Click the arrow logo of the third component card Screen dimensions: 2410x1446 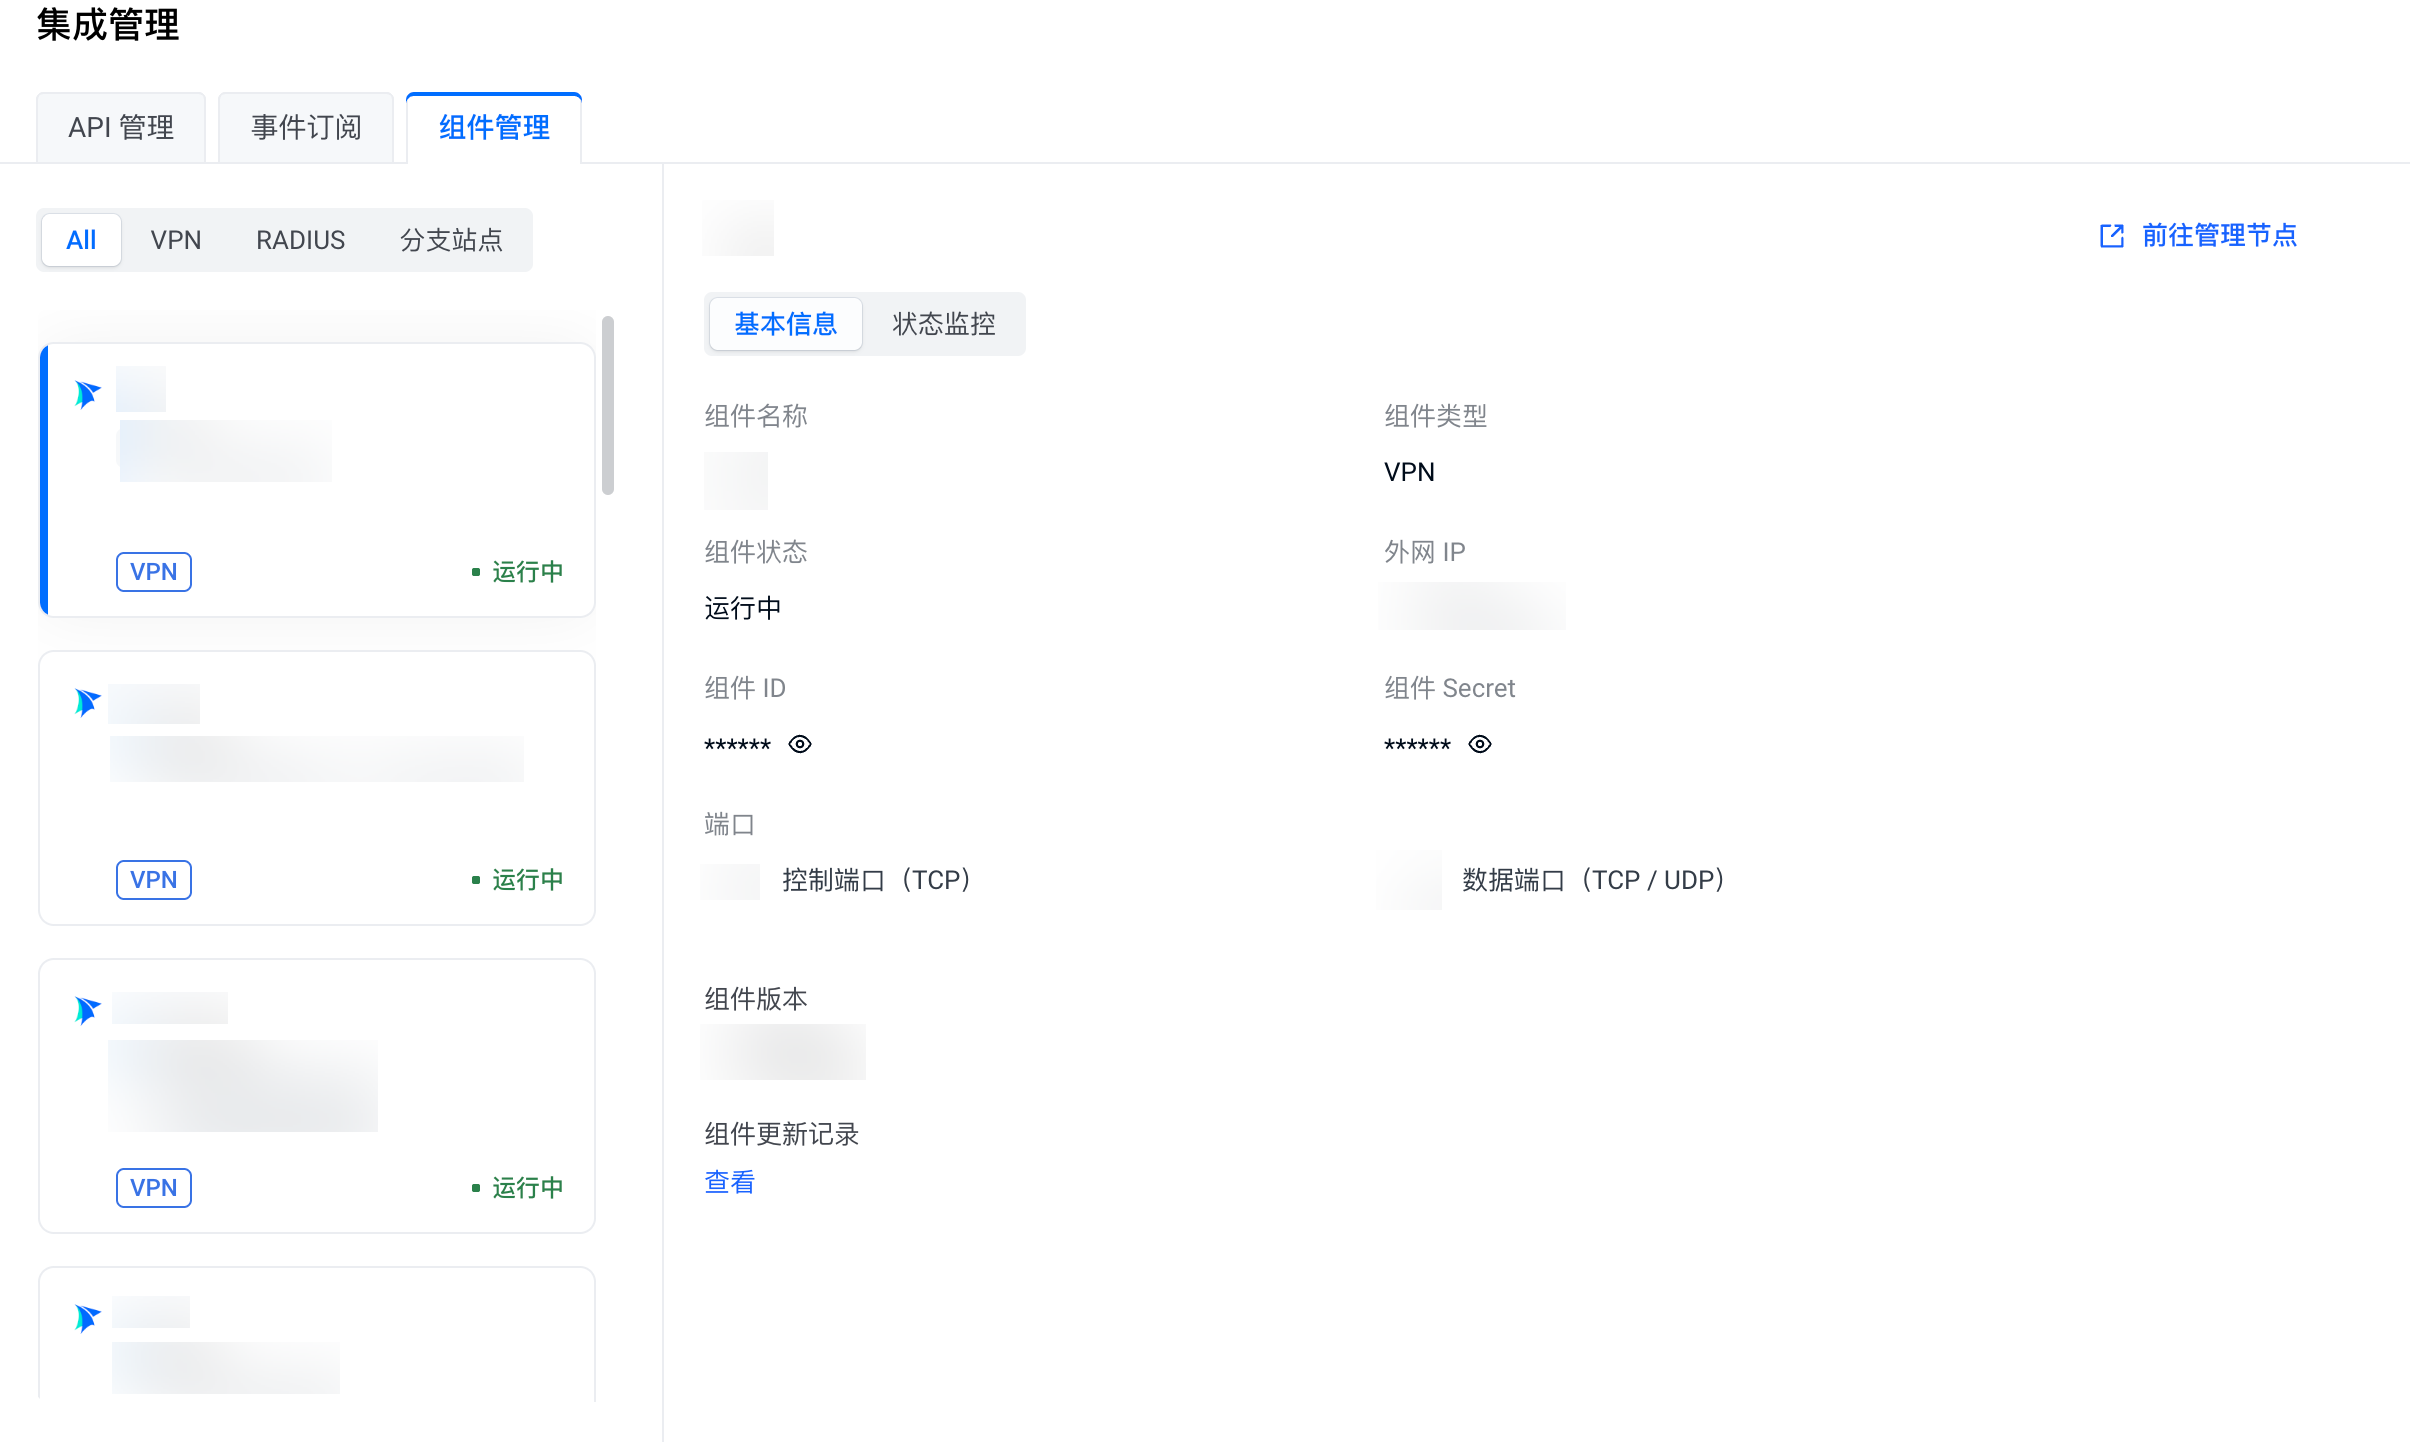click(87, 1010)
